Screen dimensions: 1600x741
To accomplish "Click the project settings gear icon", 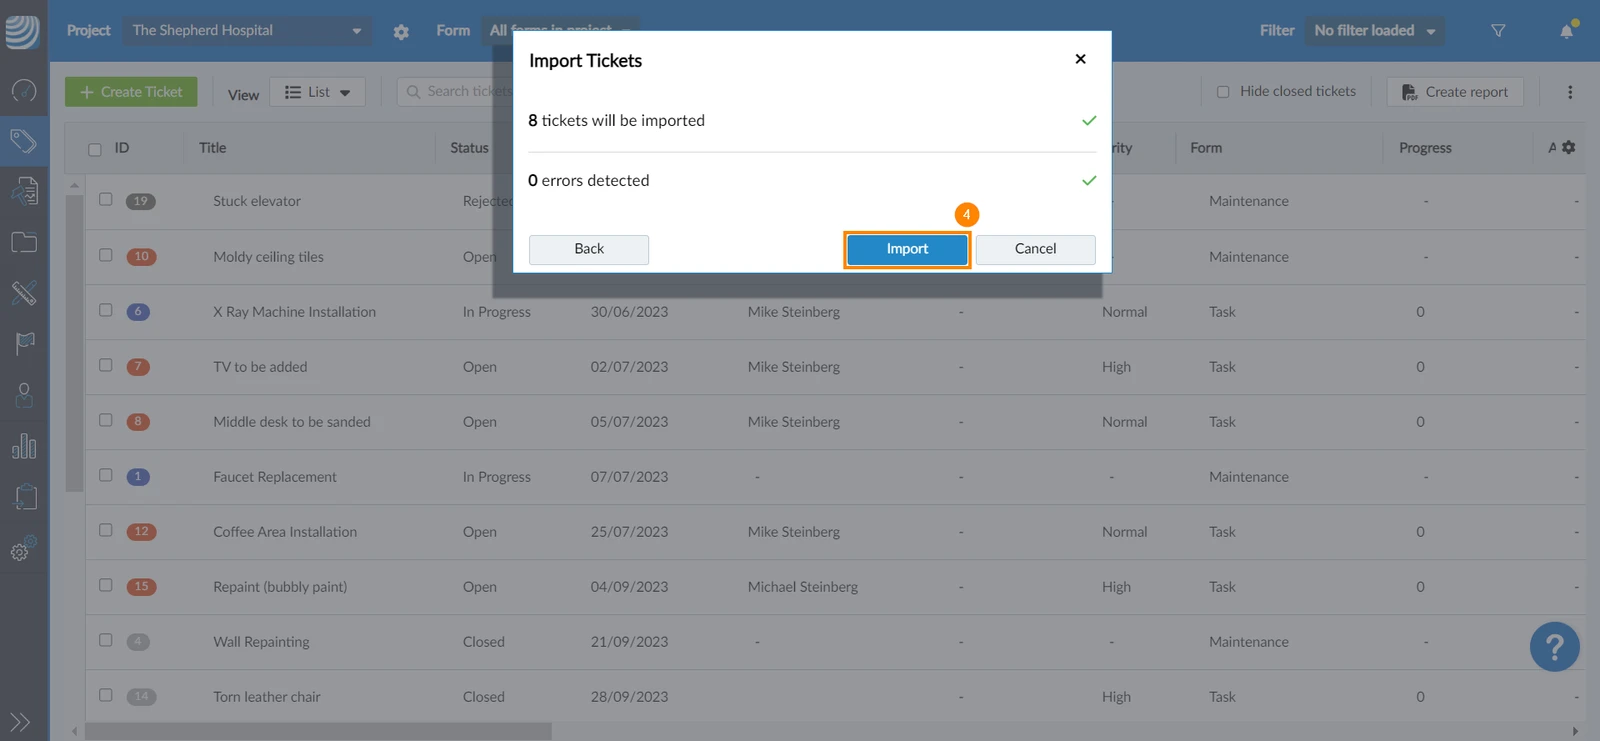I will (x=401, y=32).
